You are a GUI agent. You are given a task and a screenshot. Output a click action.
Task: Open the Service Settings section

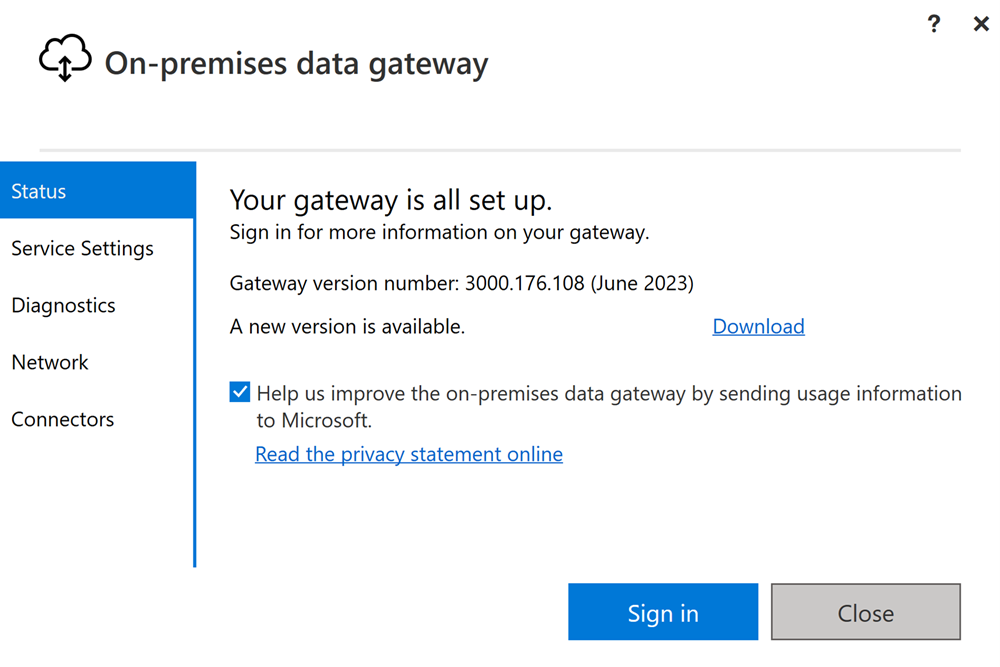98,248
